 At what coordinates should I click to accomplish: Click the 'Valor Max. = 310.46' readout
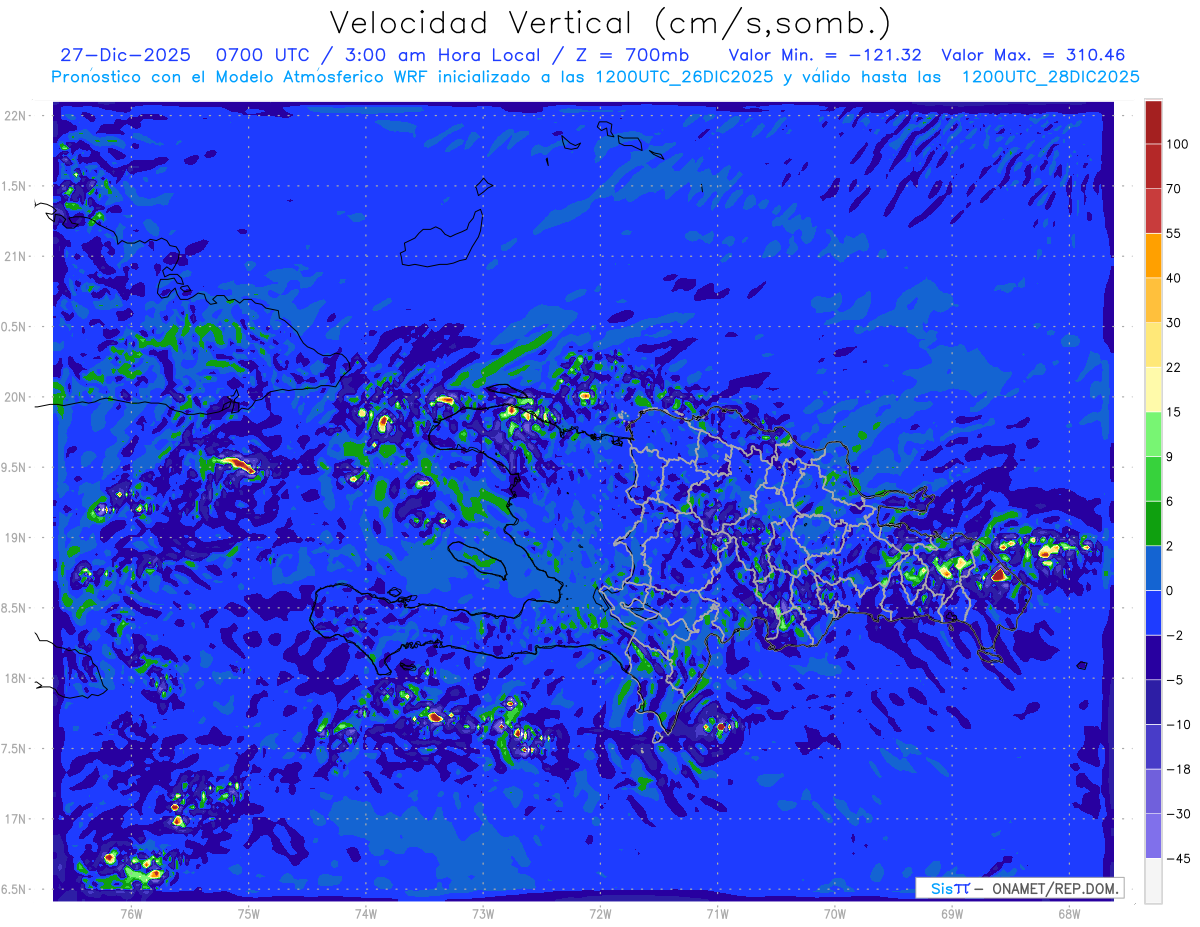pyautogui.click(x=1035, y=55)
